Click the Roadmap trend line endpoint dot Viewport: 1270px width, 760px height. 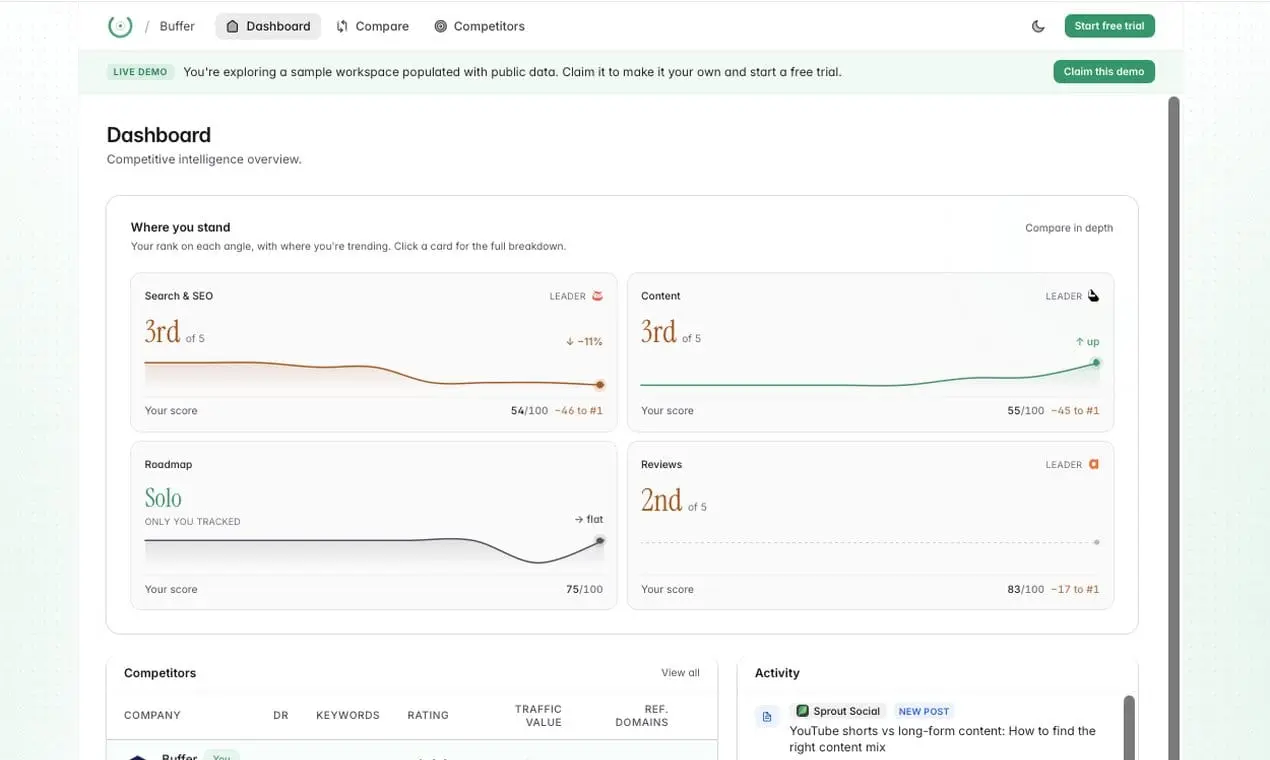click(x=600, y=540)
